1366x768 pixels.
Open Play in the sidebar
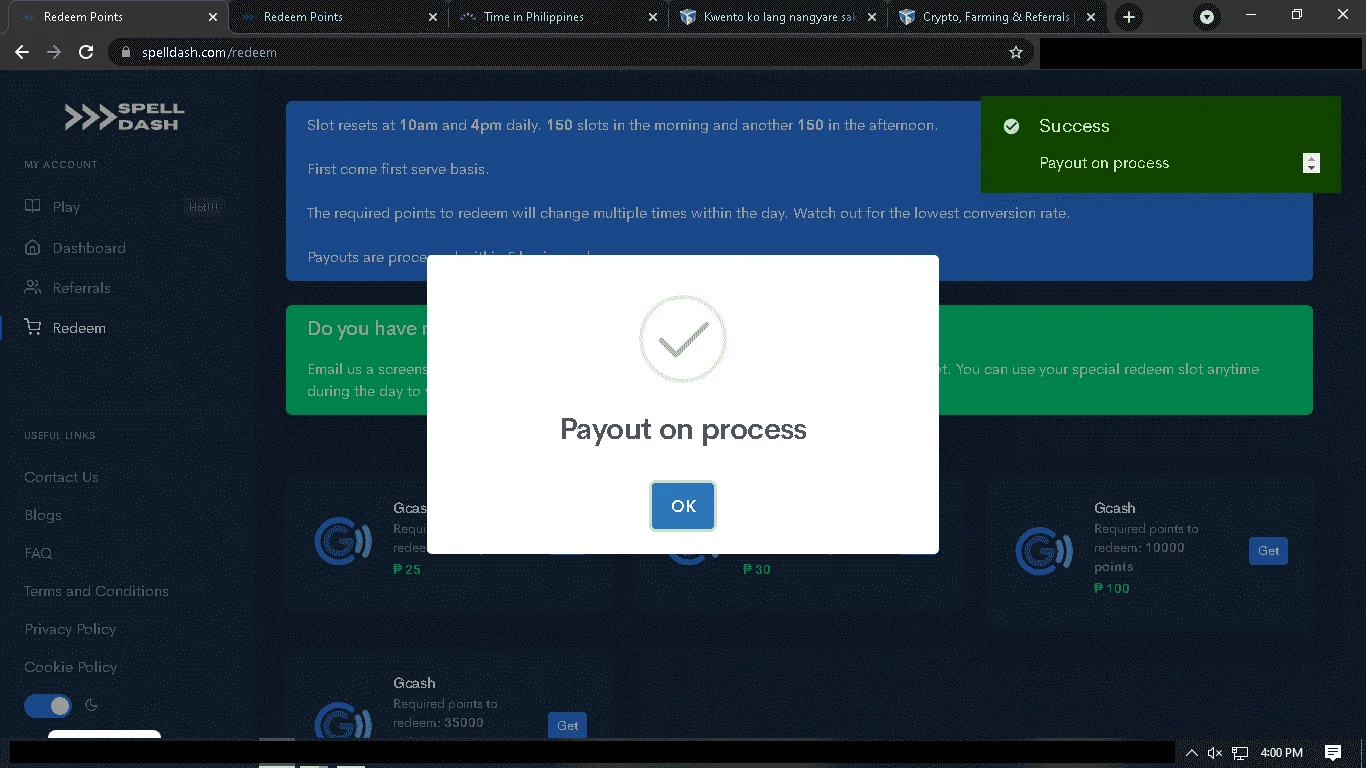coord(66,207)
